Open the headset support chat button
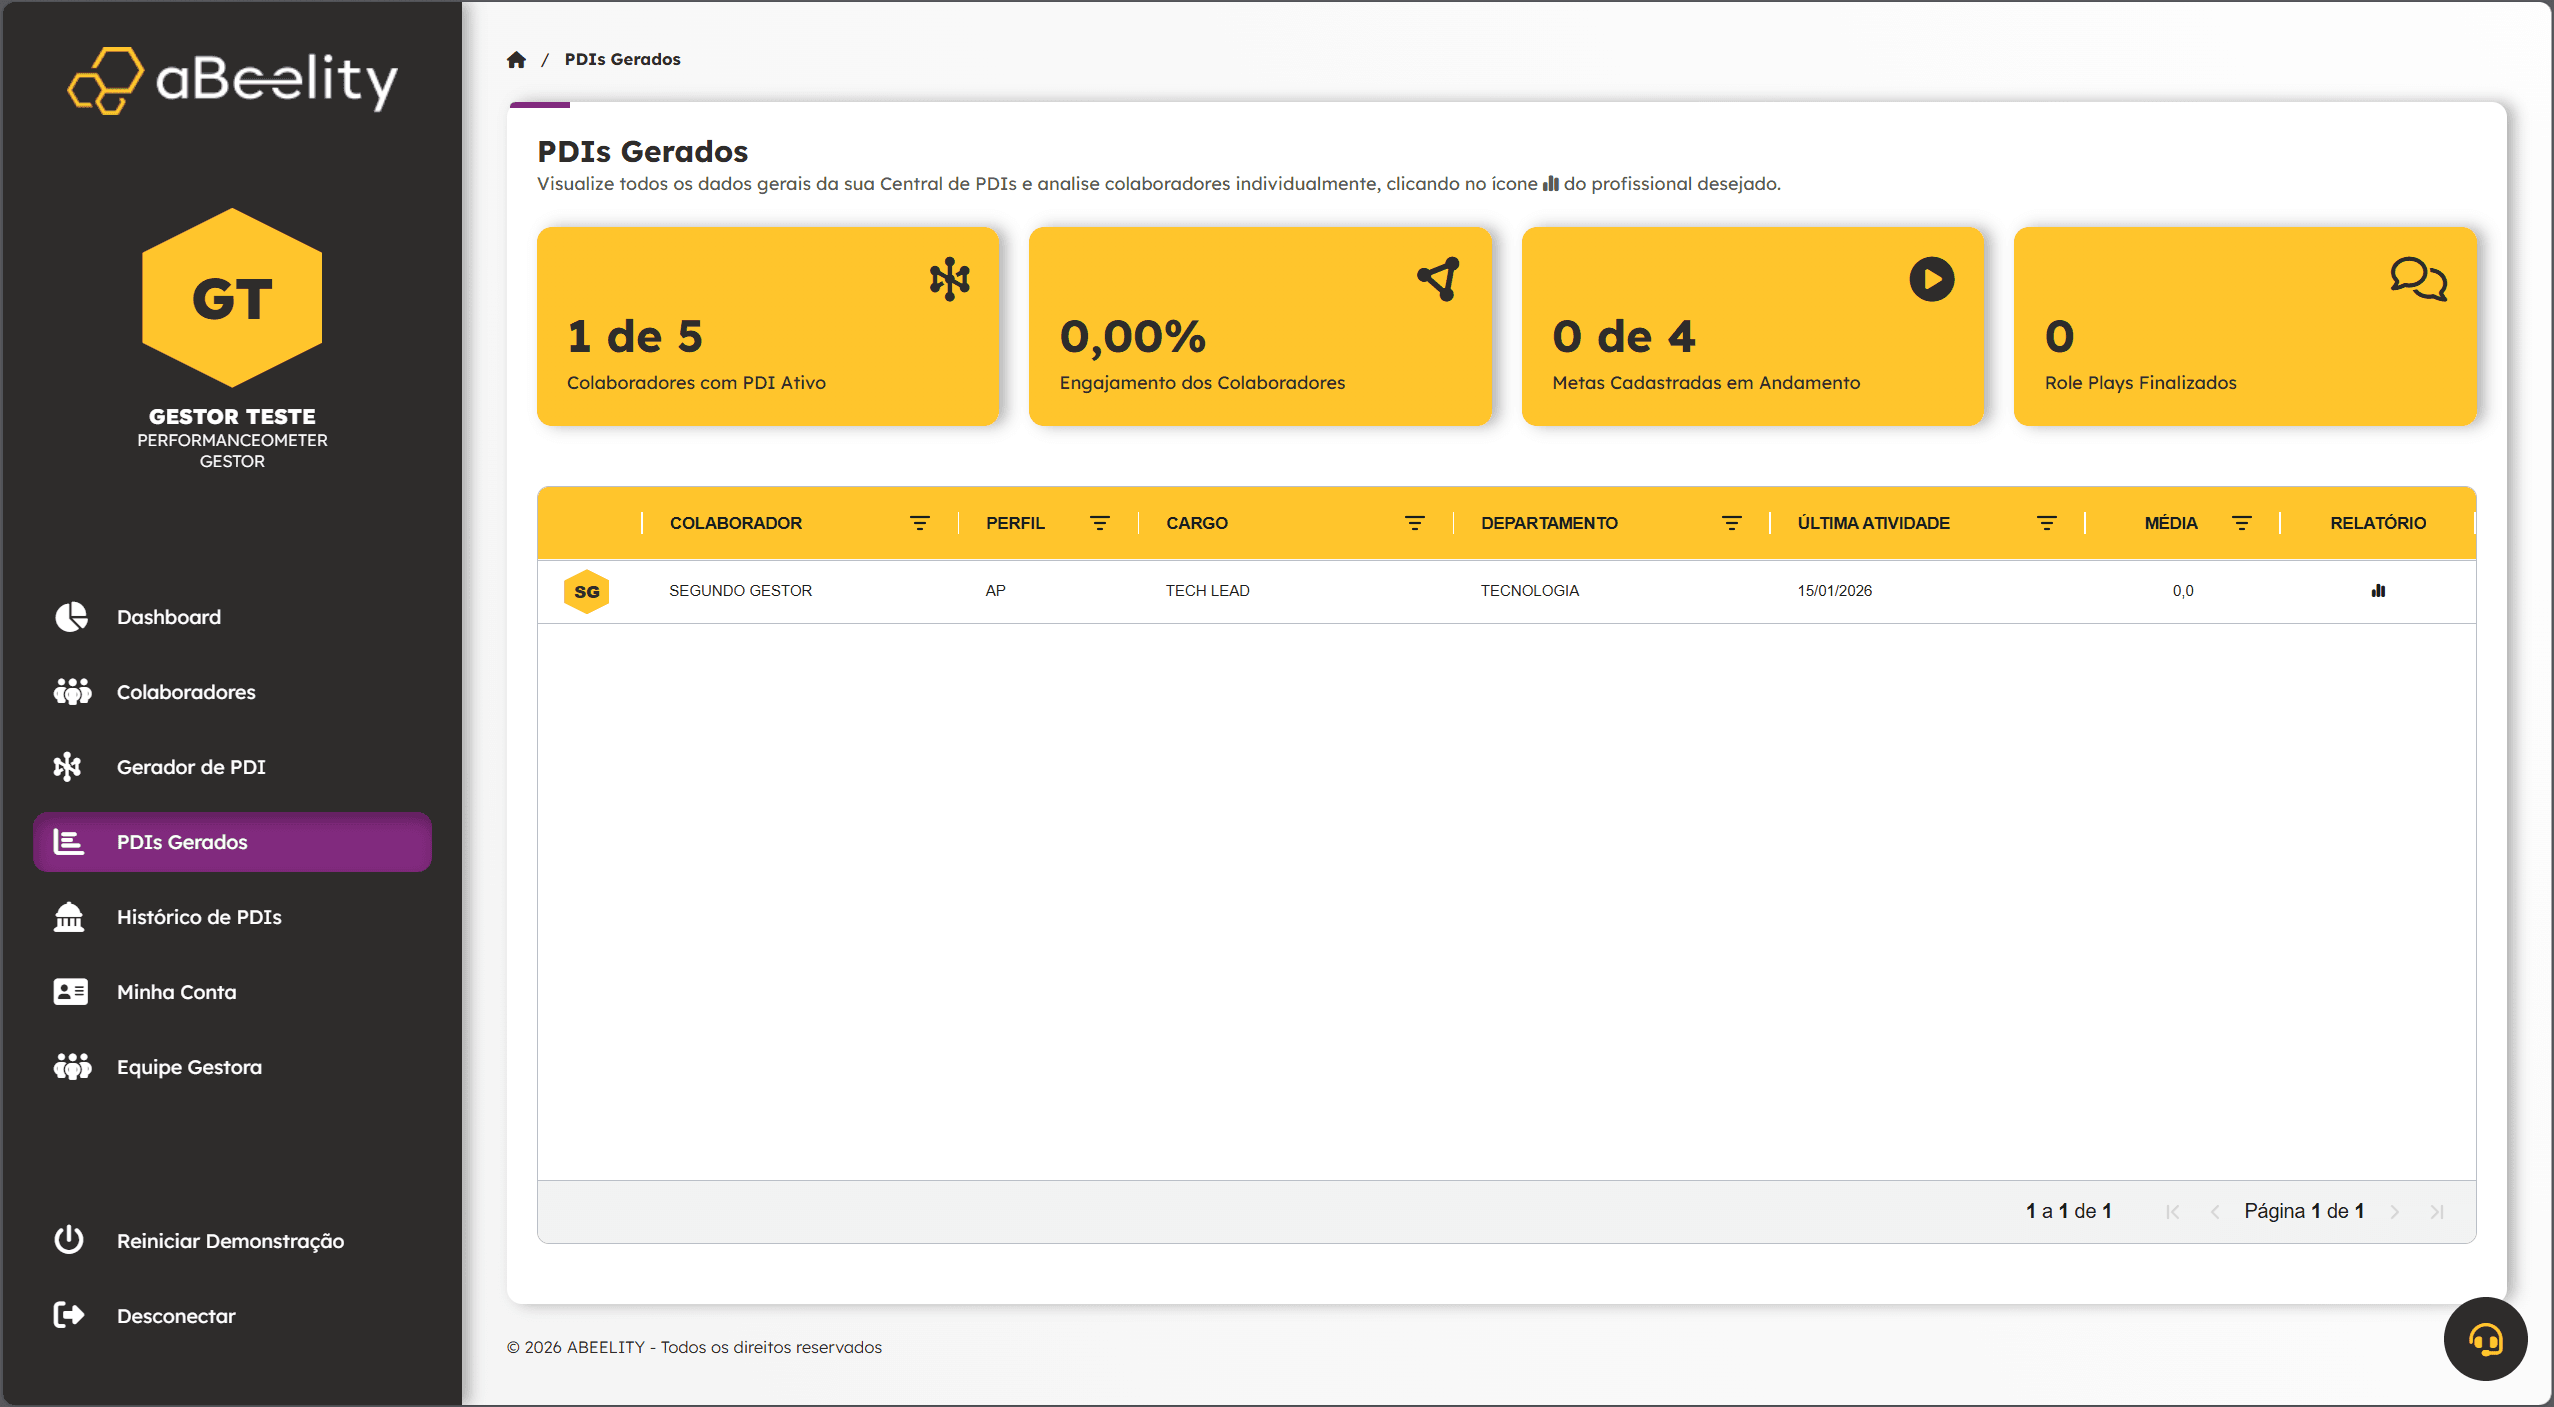The height and width of the screenshot is (1407, 2554). [x=2485, y=1339]
